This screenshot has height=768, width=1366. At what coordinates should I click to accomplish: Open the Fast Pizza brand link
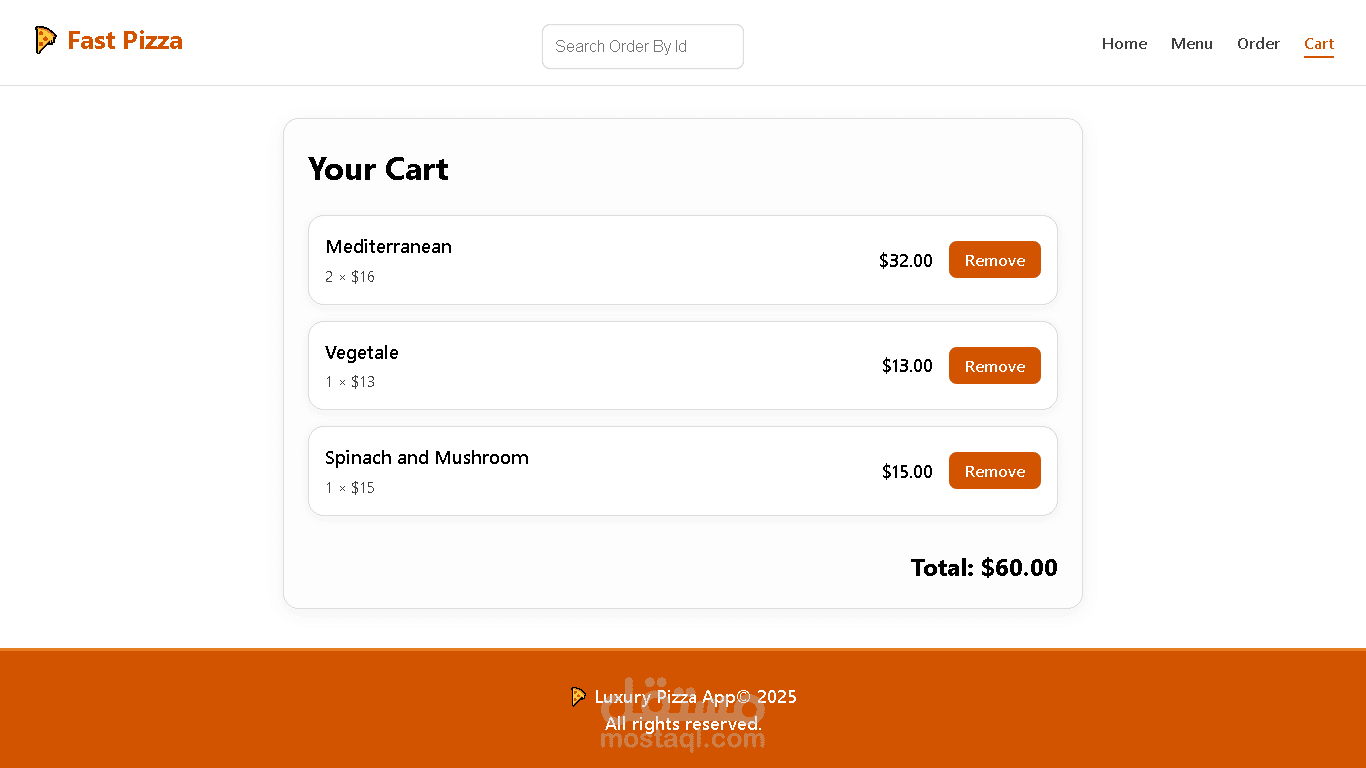124,41
